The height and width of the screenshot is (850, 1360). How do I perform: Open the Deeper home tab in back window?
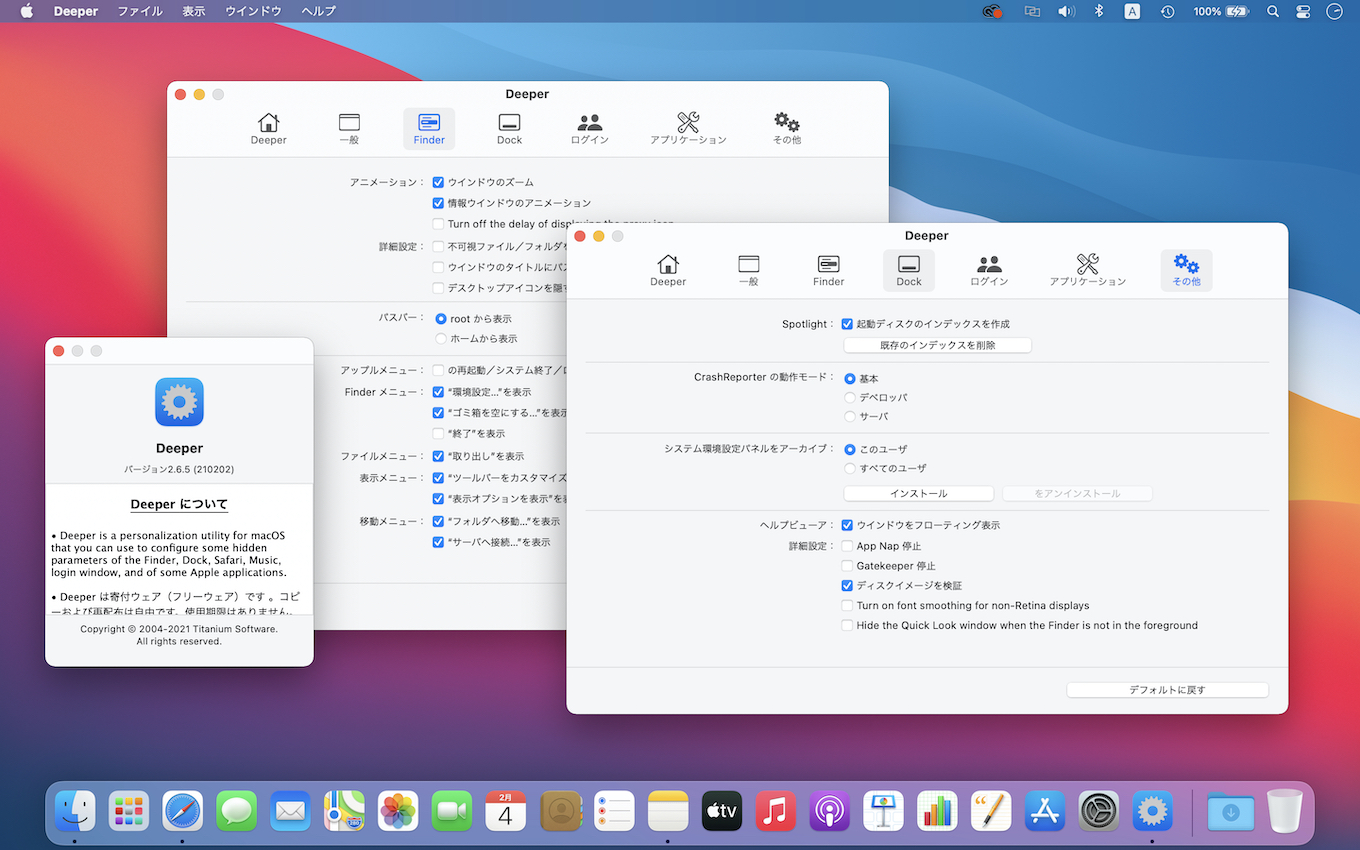[268, 128]
